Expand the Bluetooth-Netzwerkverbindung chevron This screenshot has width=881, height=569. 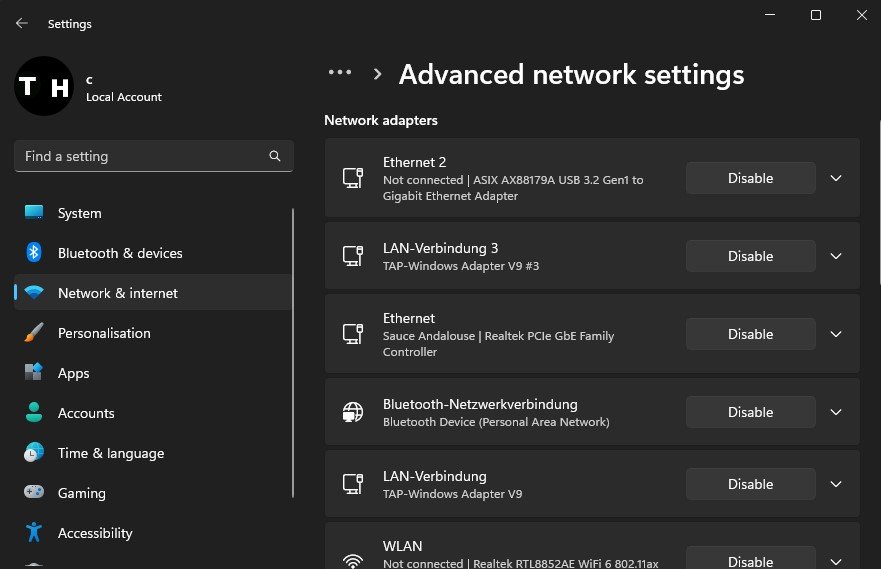click(x=837, y=412)
